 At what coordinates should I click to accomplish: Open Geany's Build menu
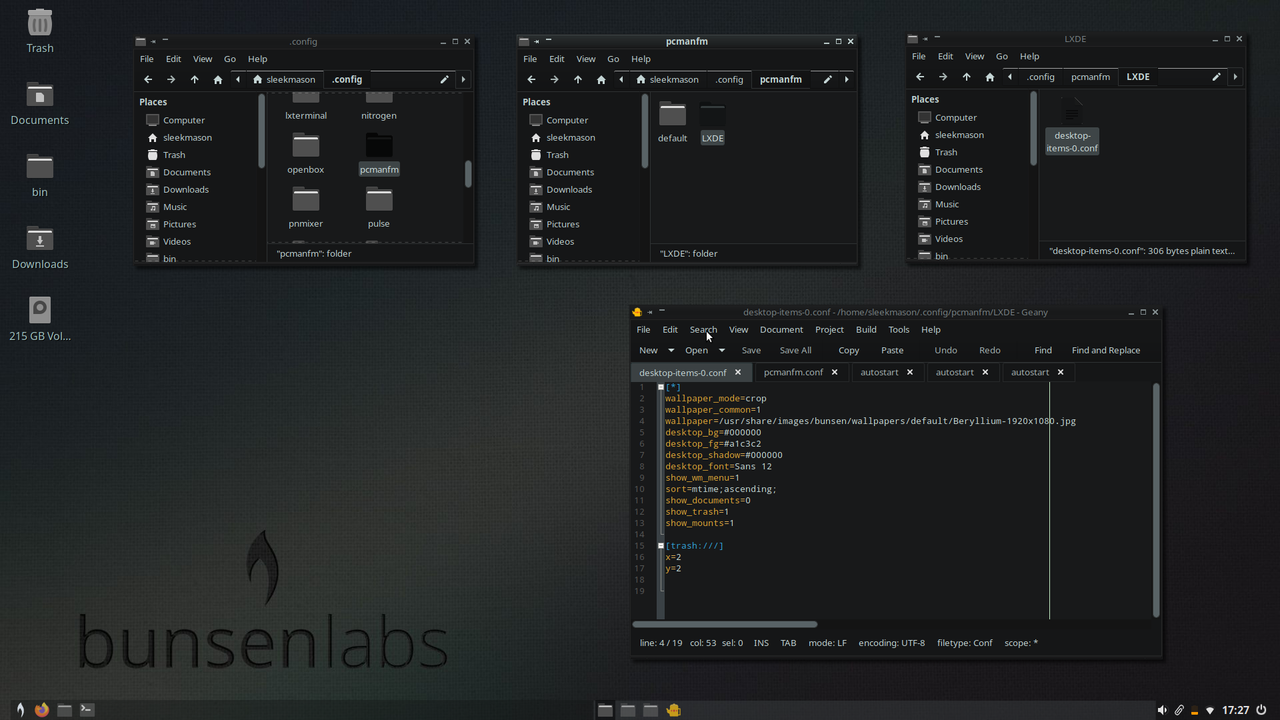pos(866,329)
